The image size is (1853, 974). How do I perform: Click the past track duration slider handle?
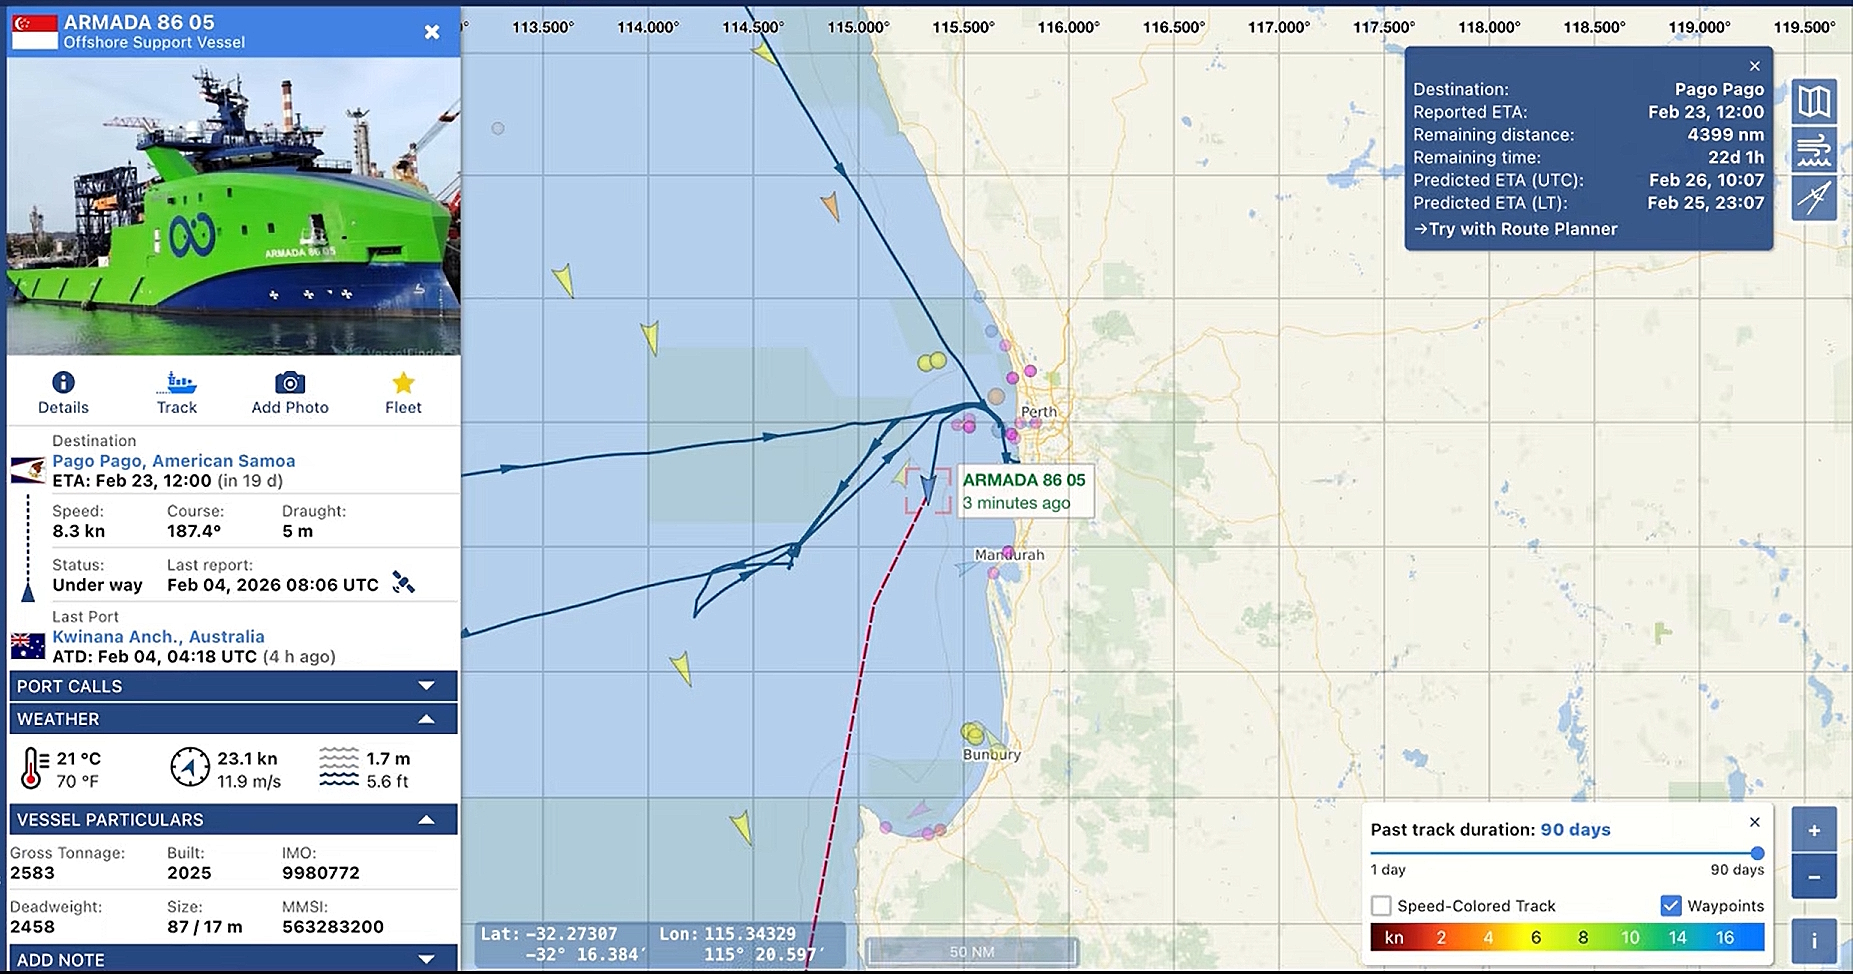pyautogui.click(x=1757, y=853)
